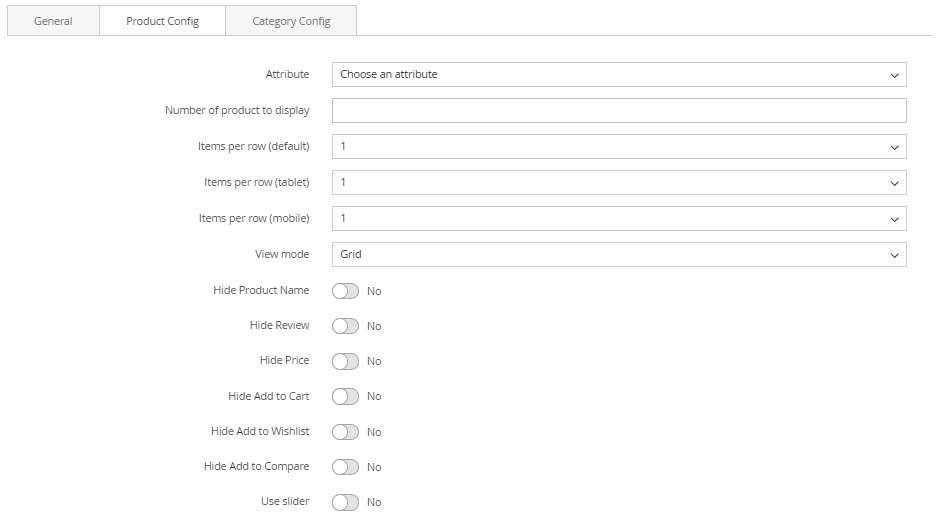Switch to the Product Config tab
This screenshot has width=943, height=531.
pyautogui.click(x=162, y=21)
